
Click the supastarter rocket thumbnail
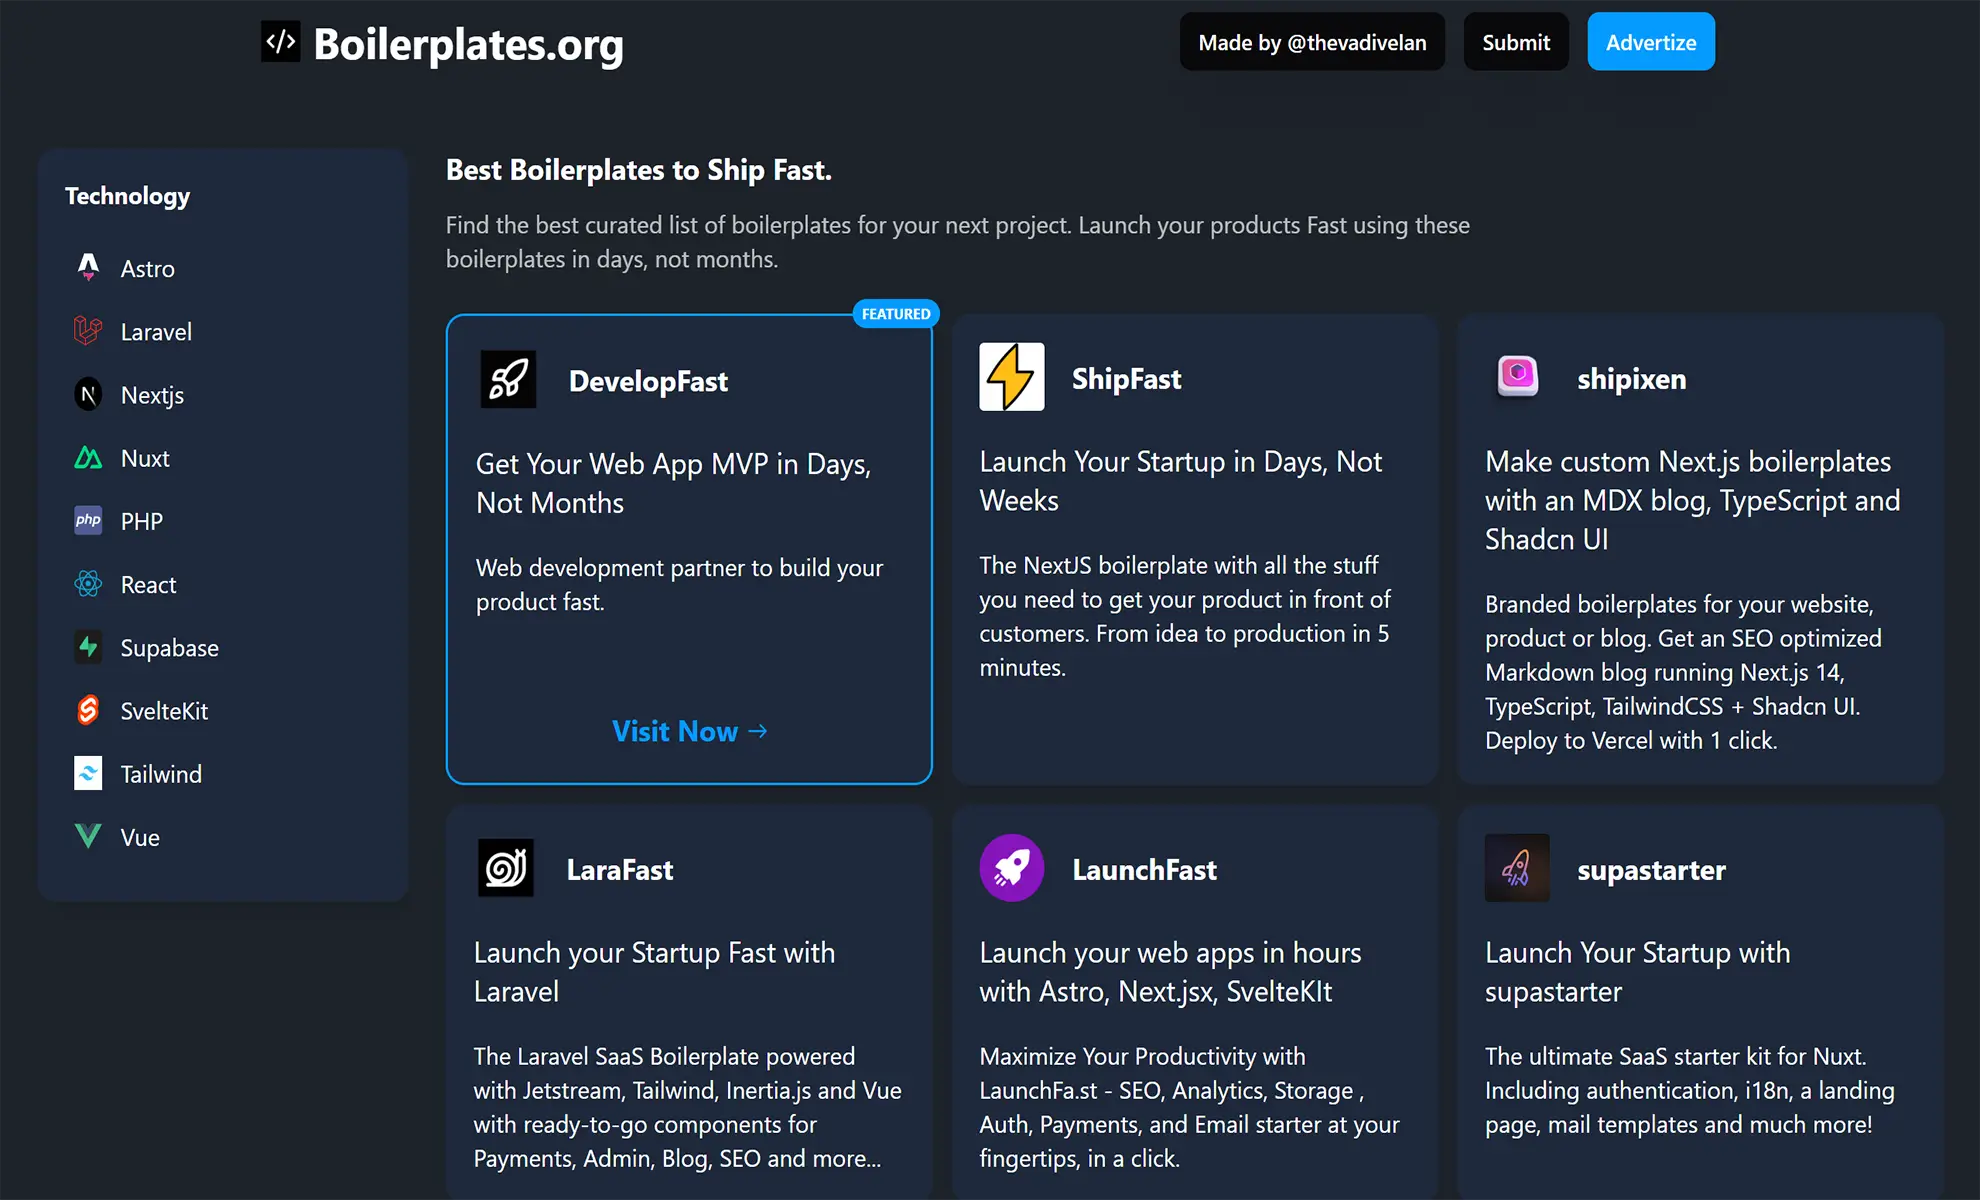(1517, 868)
